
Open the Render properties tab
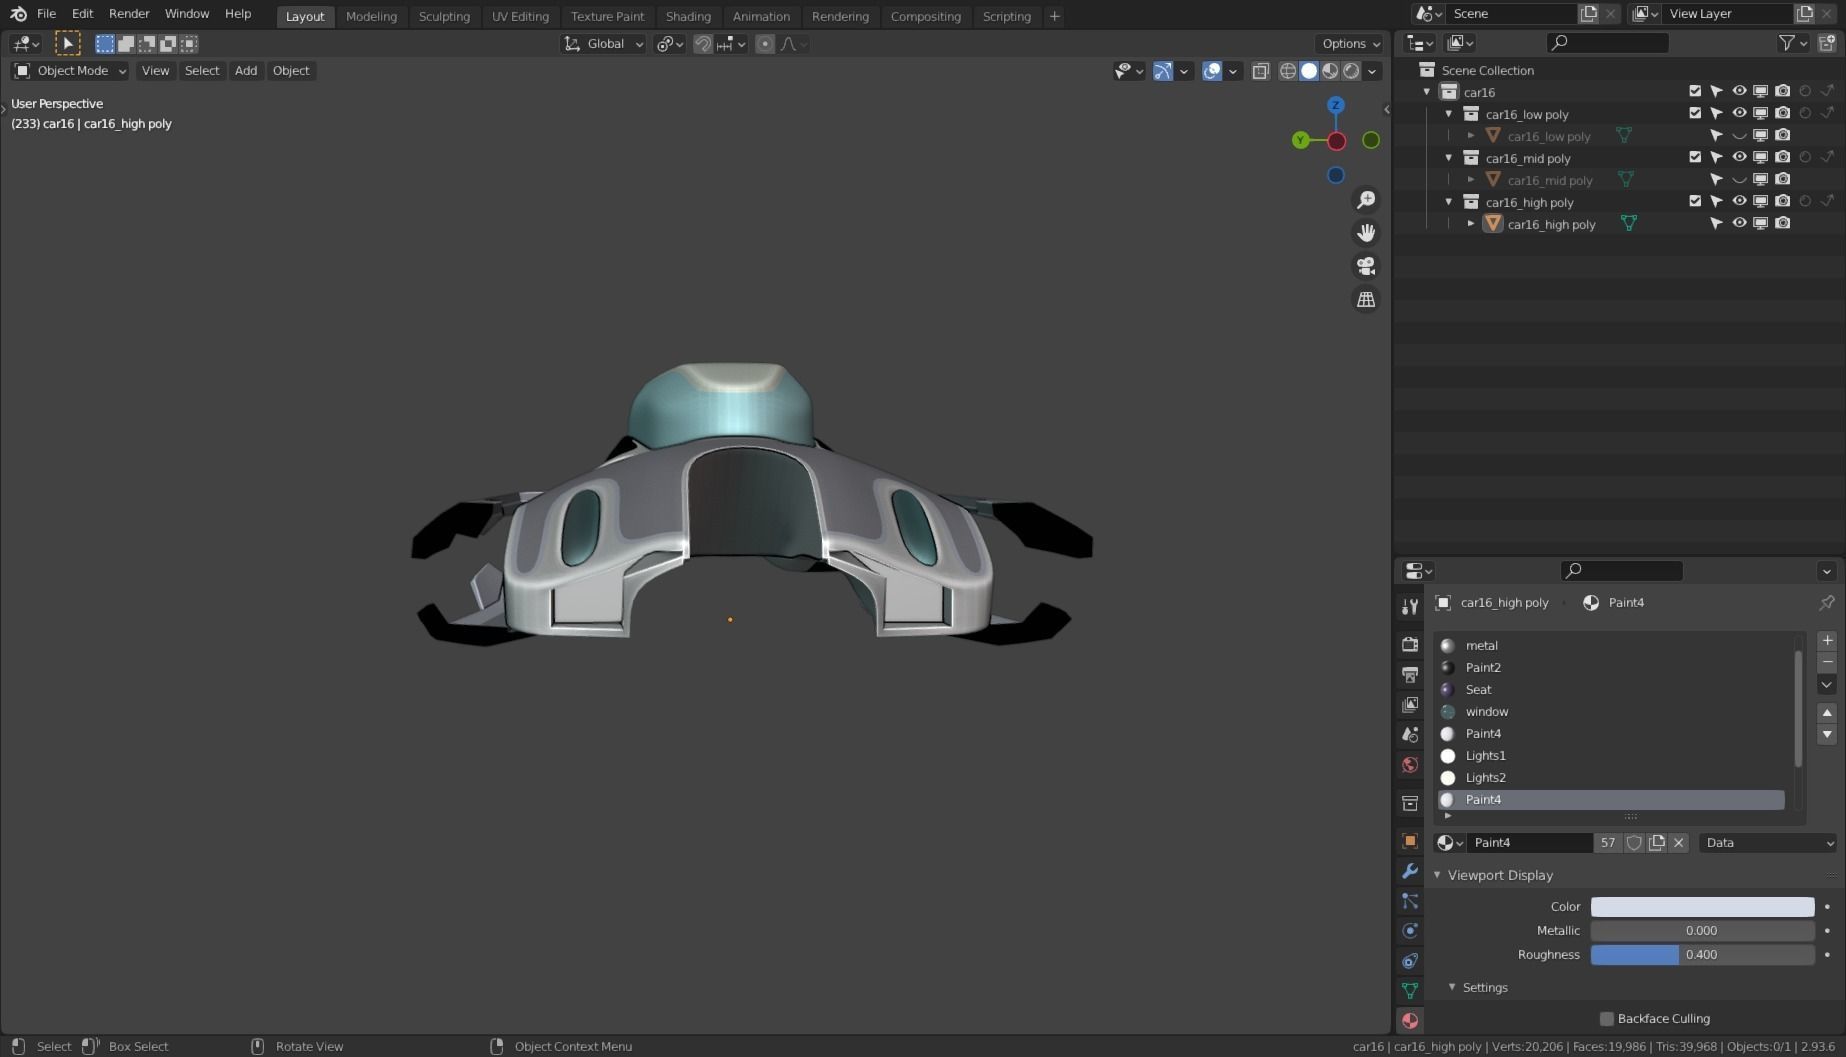[x=1410, y=644]
